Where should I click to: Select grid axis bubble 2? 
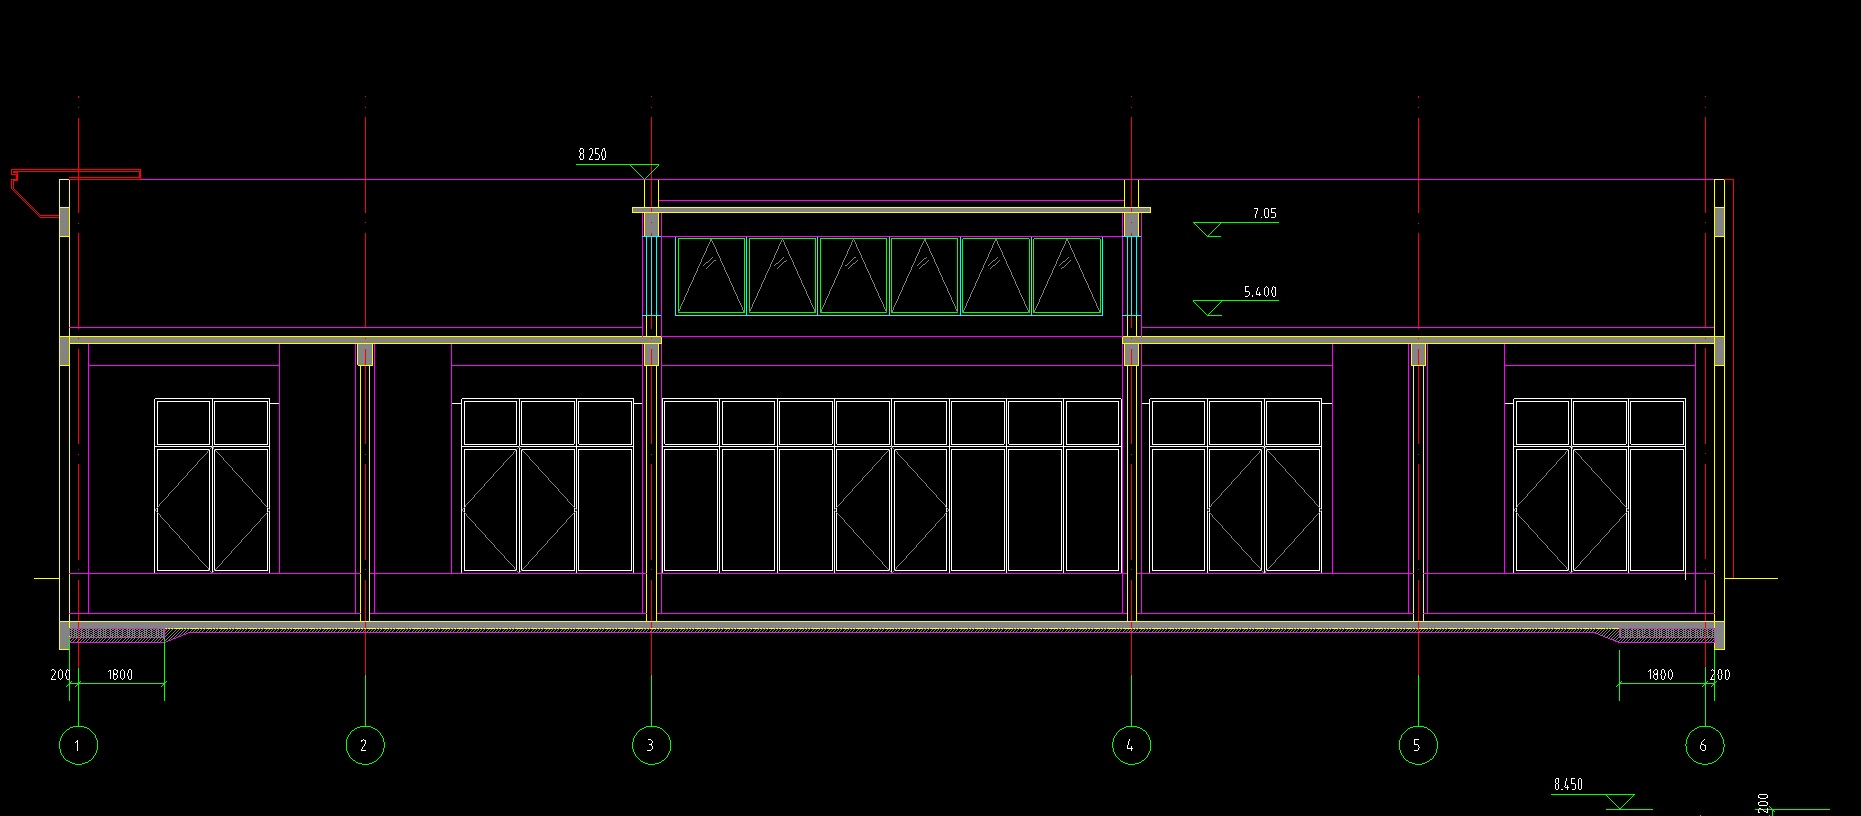coord(365,745)
